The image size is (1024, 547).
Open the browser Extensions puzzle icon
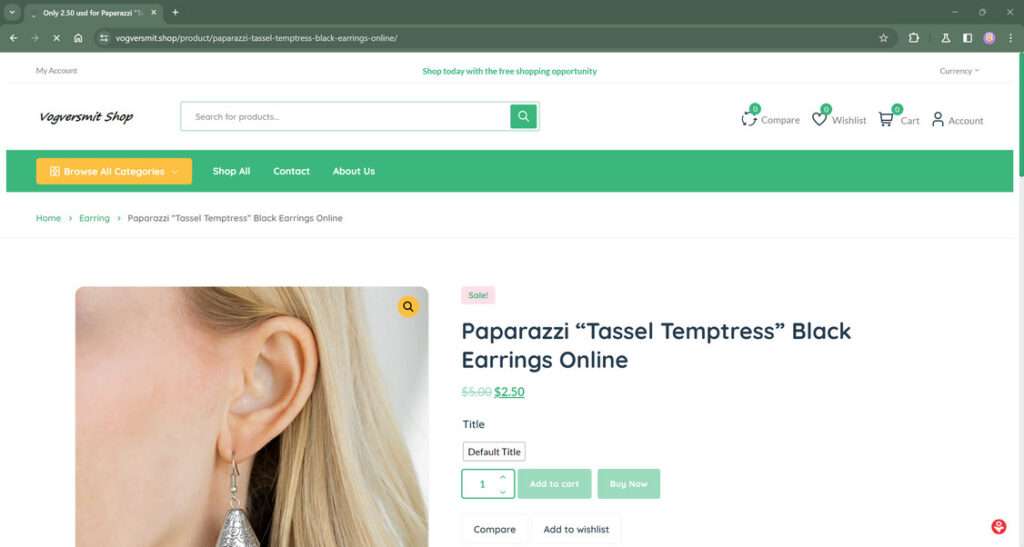[x=914, y=38]
